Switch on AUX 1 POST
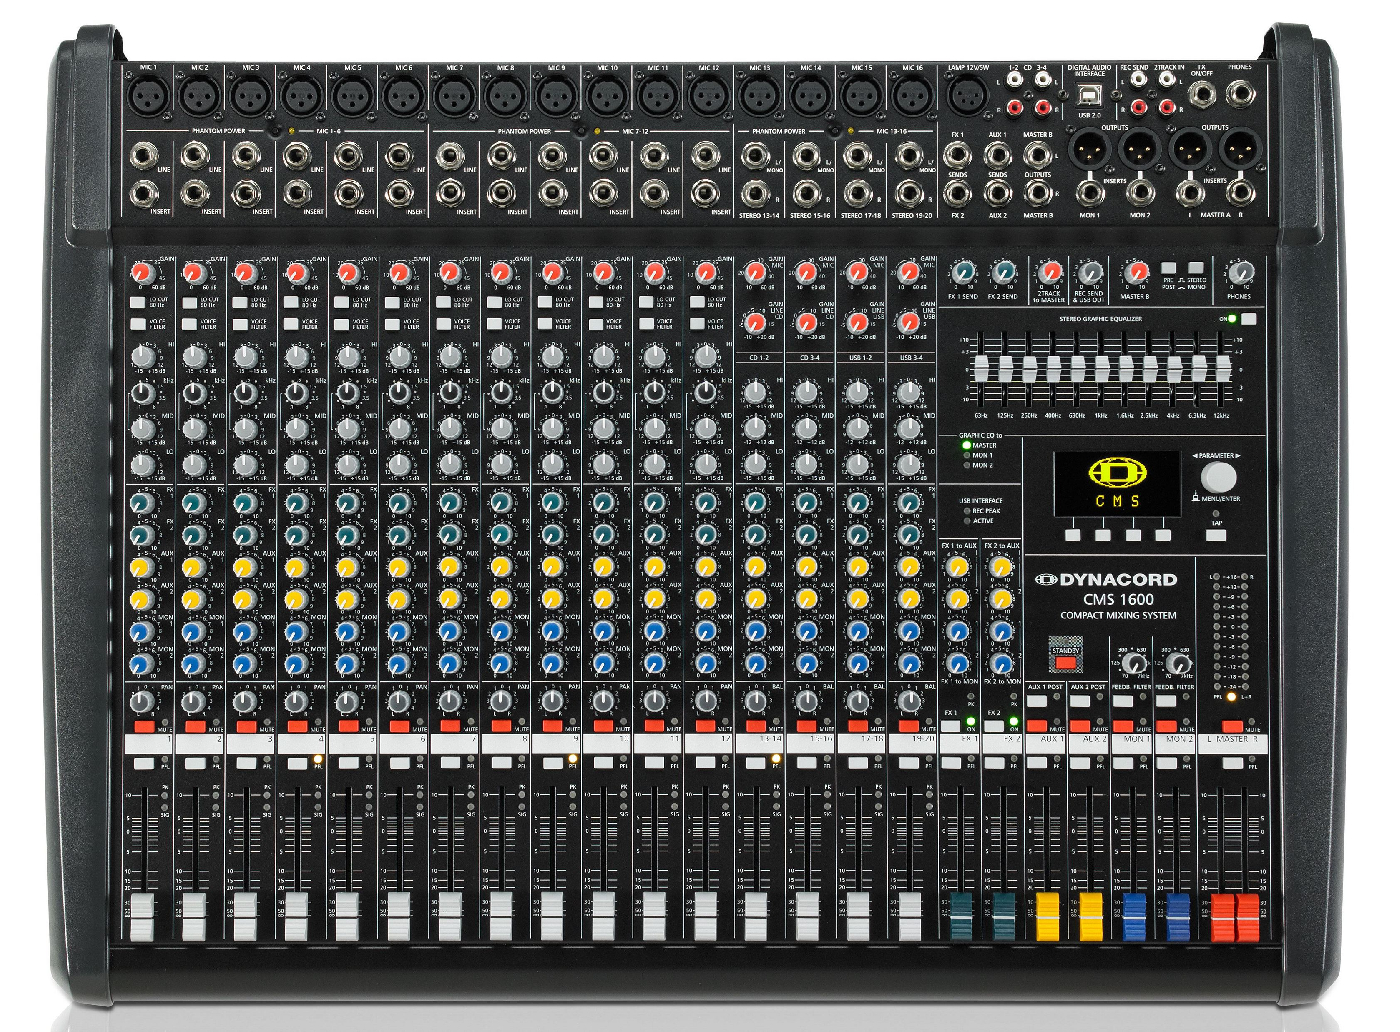 click(1036, 701)
